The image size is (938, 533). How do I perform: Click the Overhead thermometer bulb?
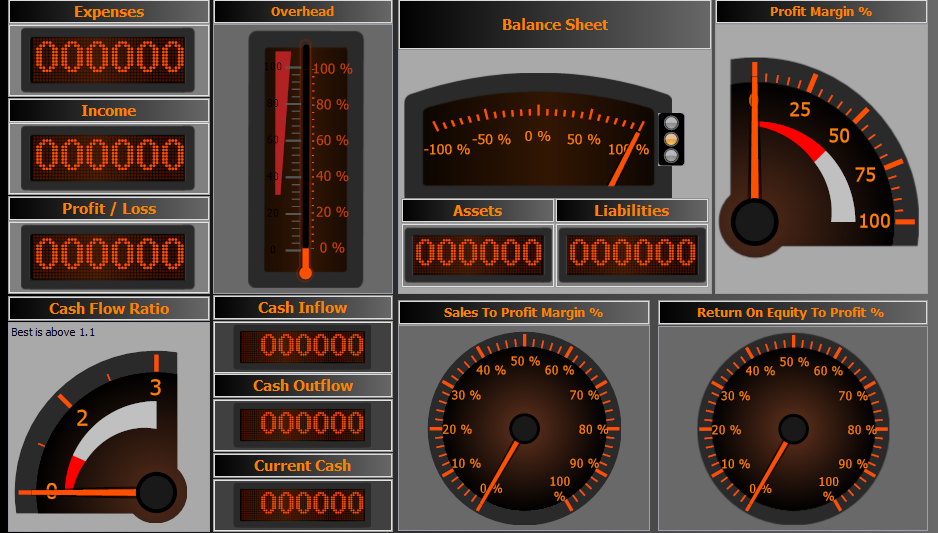coord(305,272)
